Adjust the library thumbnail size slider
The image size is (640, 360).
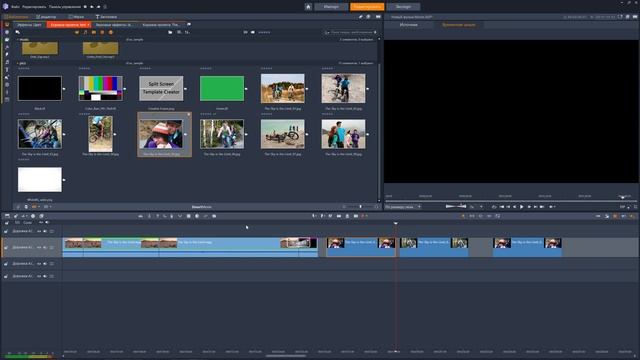point(360,207)
